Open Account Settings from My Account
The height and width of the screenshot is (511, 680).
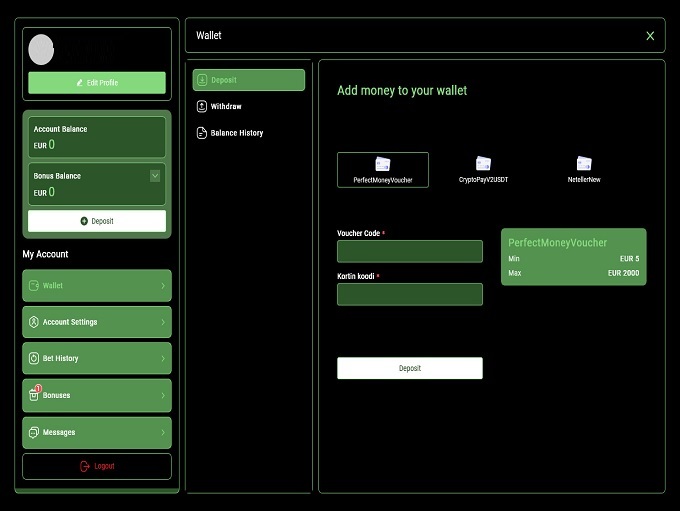click(97, 322)
